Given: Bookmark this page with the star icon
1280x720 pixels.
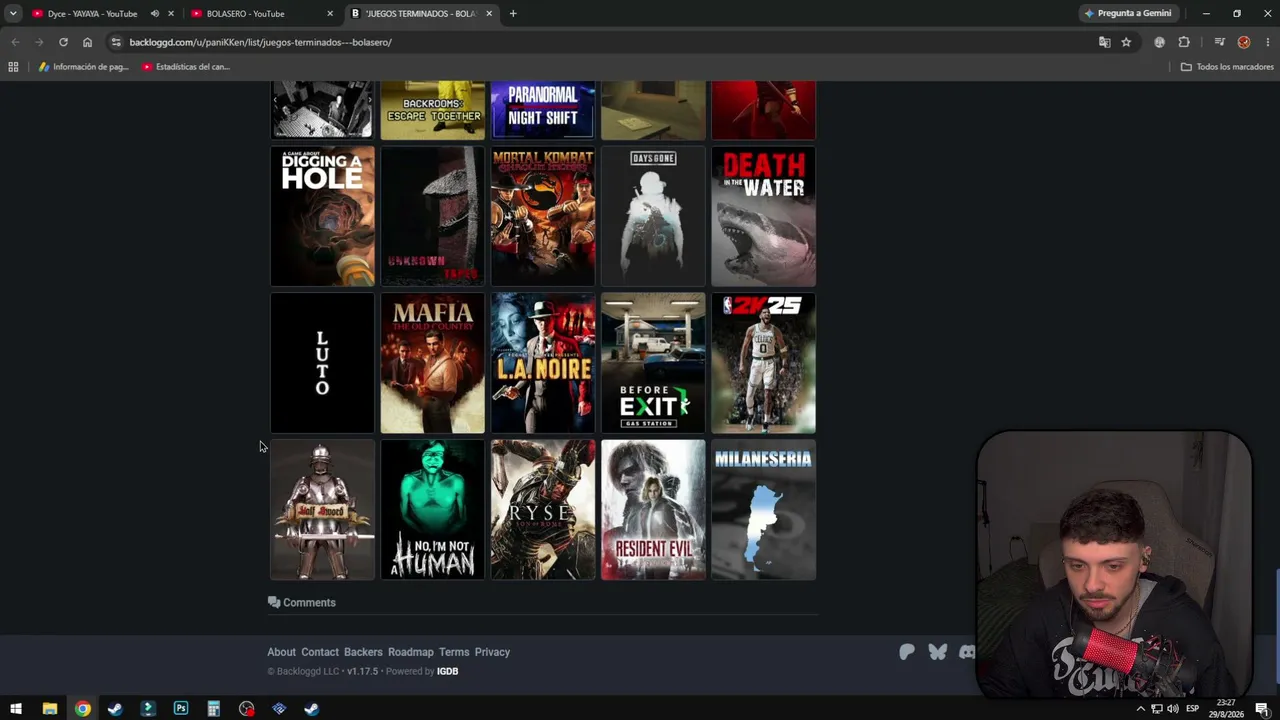Looking at the screenshot, I should [x=1126, y=42].
